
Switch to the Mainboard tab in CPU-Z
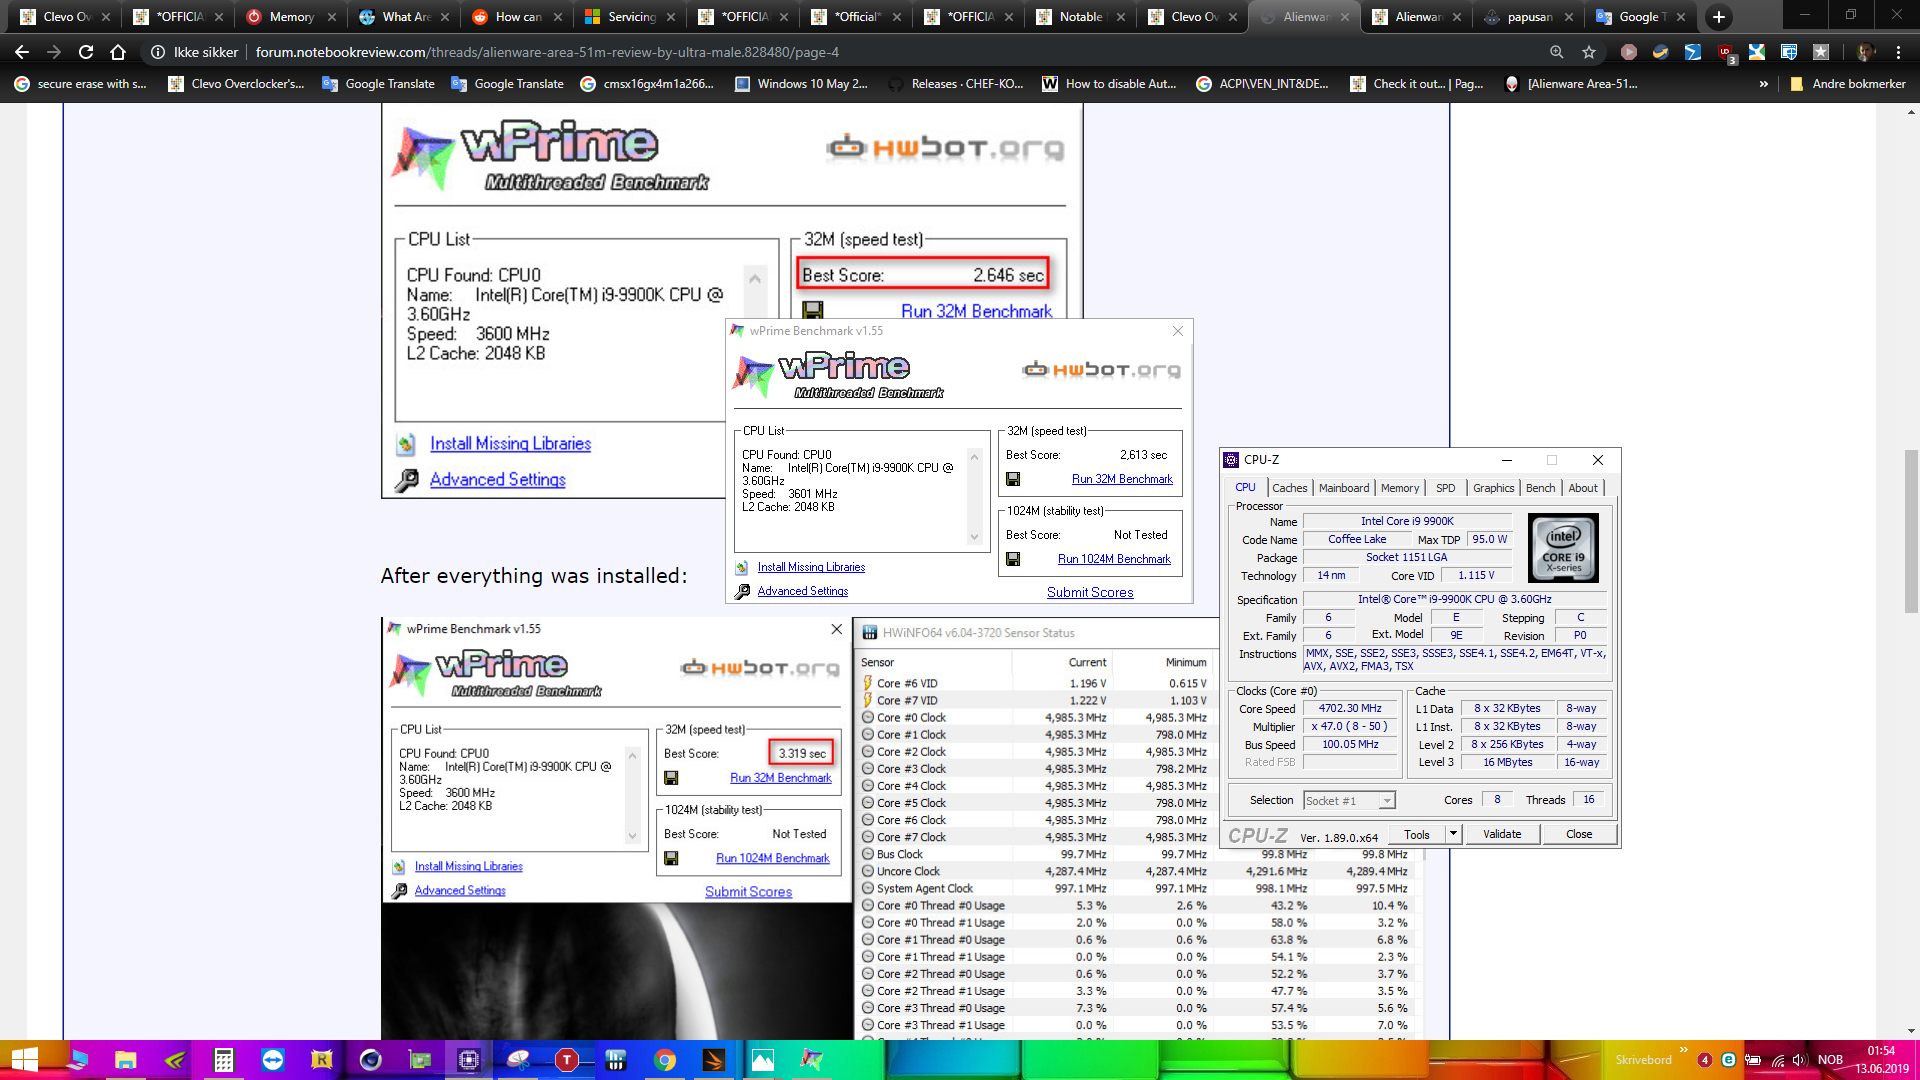pos(1343,488)
